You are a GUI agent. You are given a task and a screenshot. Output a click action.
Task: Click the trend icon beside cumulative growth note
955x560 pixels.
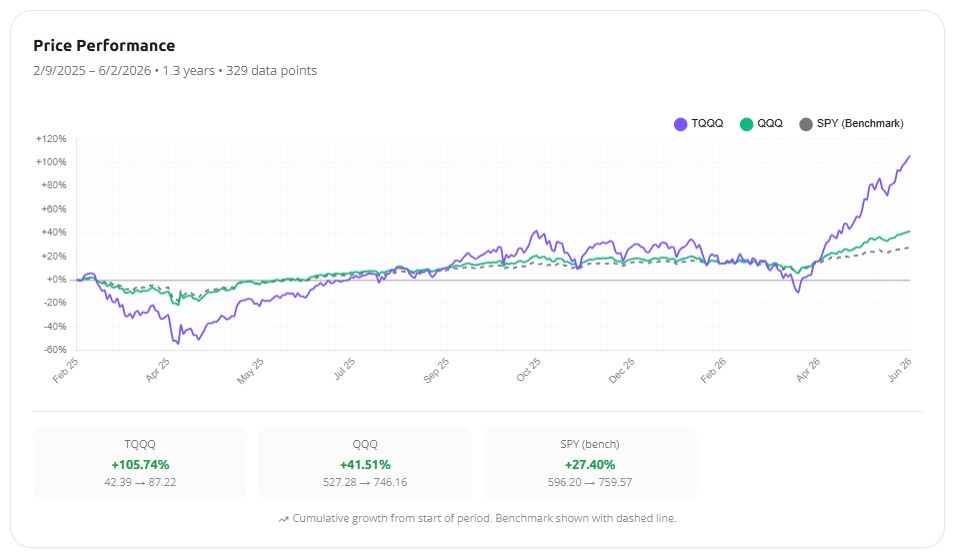[283, 519]
